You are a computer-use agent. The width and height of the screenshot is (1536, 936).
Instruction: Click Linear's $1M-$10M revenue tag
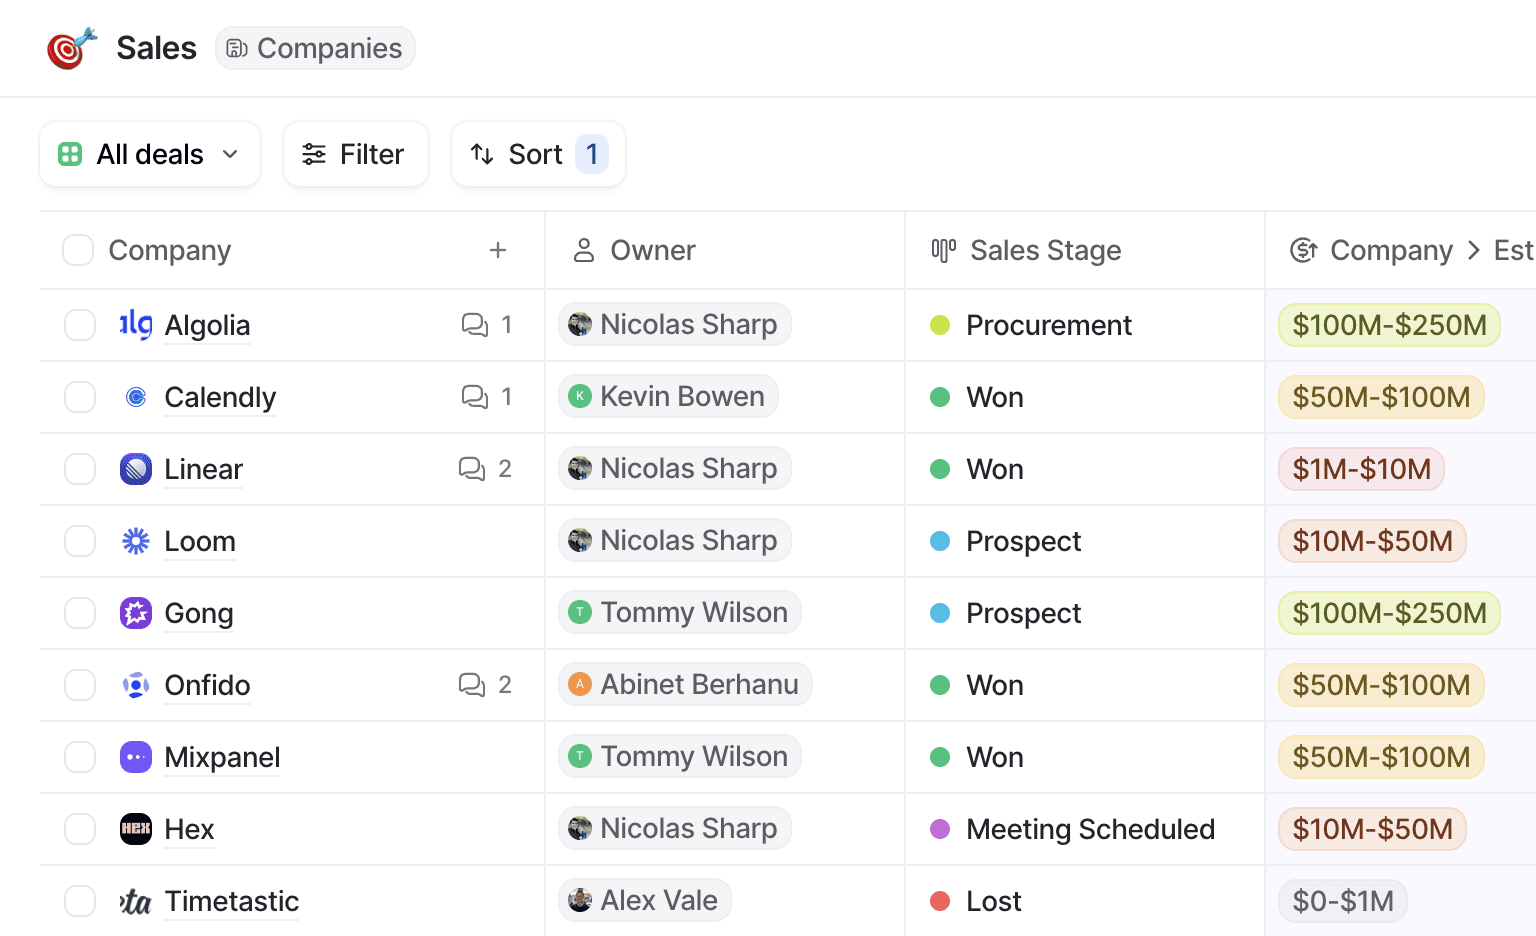[x=1361, y=469]
